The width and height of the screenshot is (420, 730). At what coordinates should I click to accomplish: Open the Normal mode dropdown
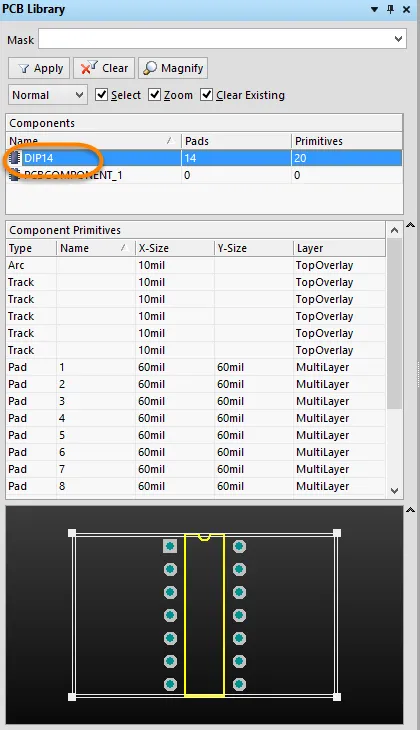47,95
